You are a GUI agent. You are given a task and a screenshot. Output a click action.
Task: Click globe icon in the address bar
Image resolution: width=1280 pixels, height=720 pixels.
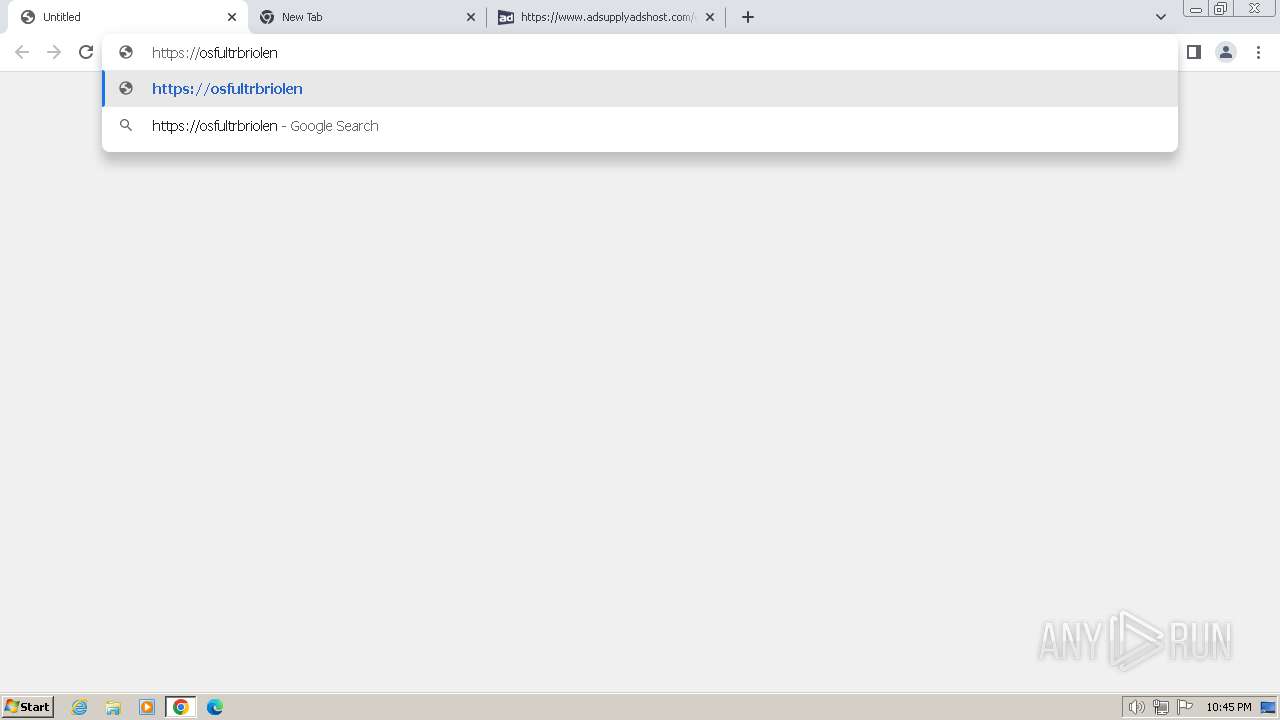click(x=126, y=52)
